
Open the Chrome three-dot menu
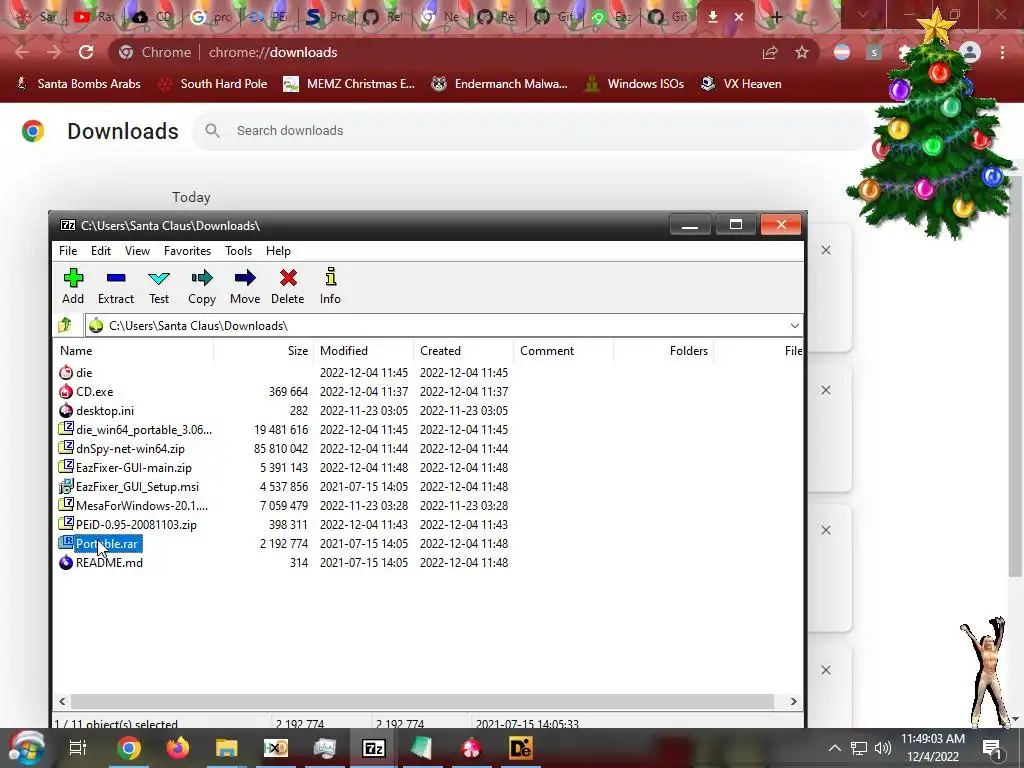point(1002,52)
